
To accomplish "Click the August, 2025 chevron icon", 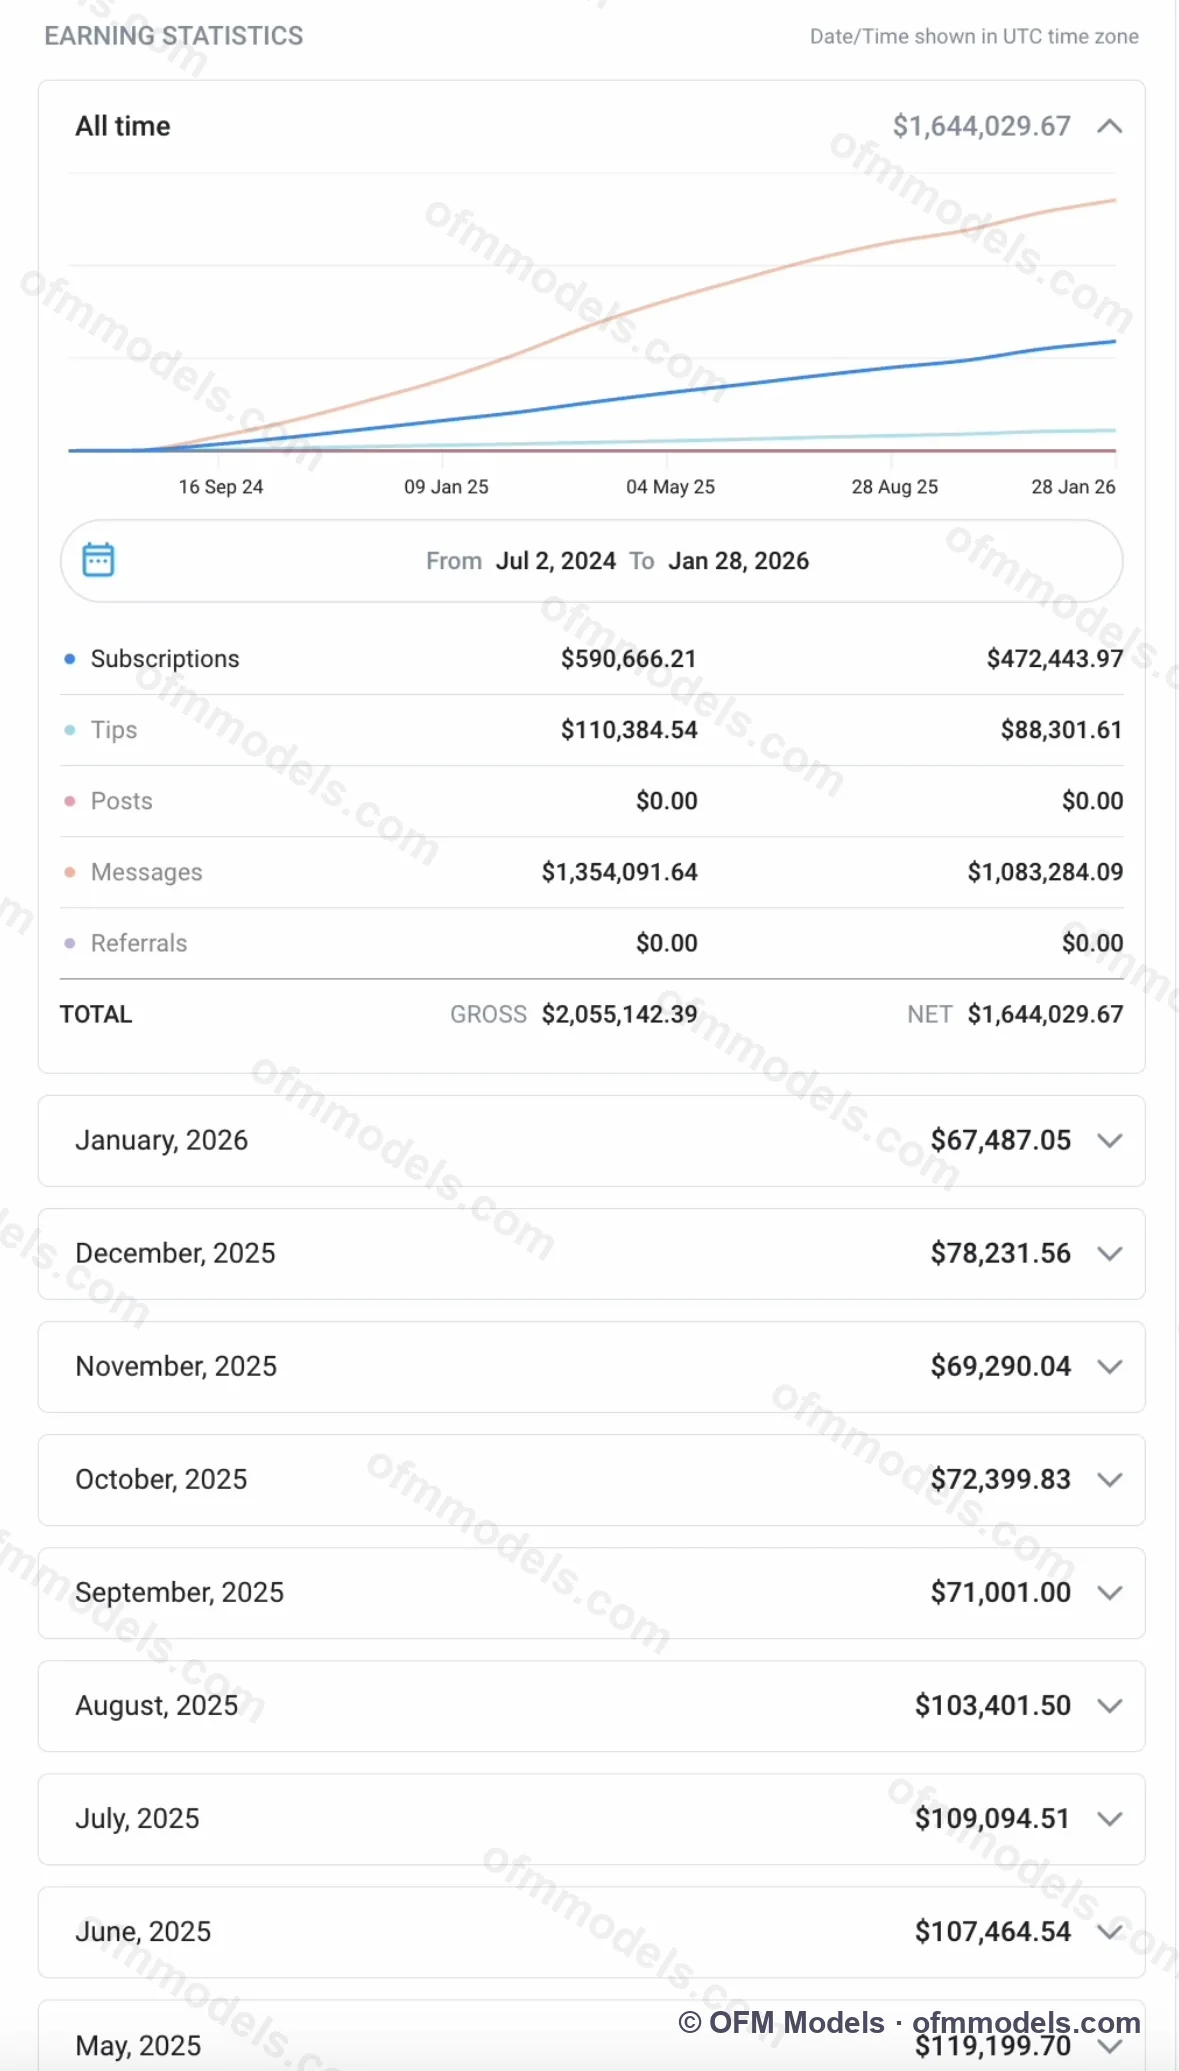I will click(x=1109, y=1706).
